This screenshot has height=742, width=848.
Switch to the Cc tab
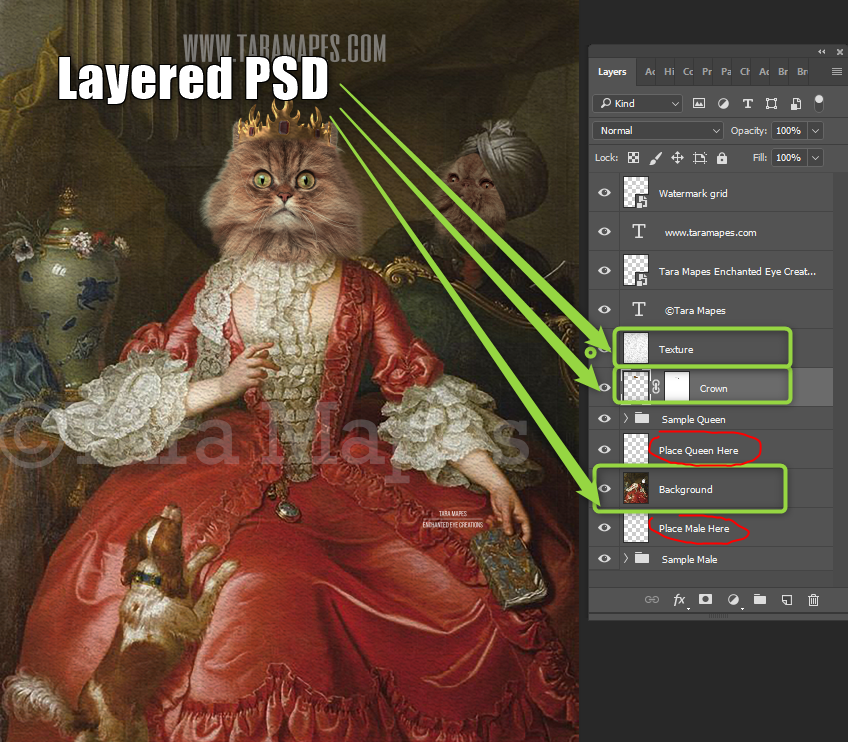(688, 72)
